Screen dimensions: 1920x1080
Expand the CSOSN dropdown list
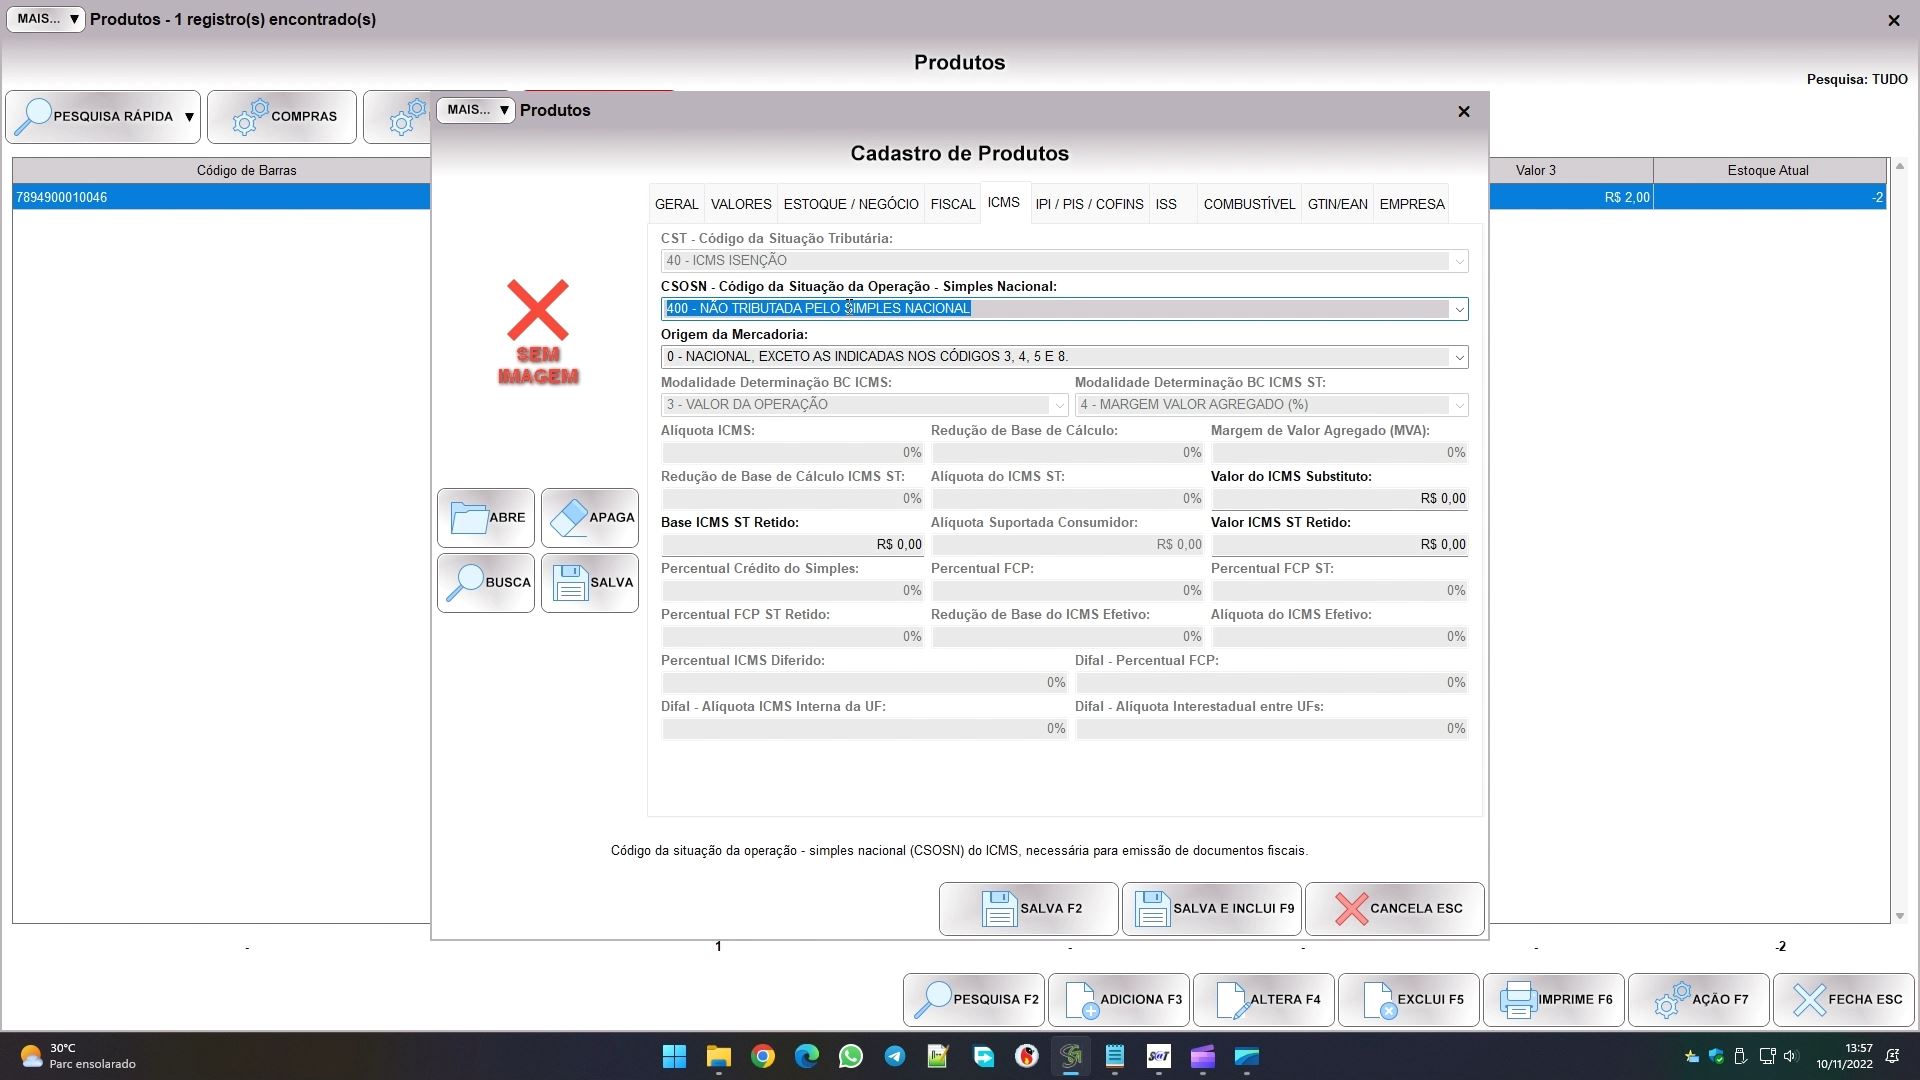tap(1459, 309)
